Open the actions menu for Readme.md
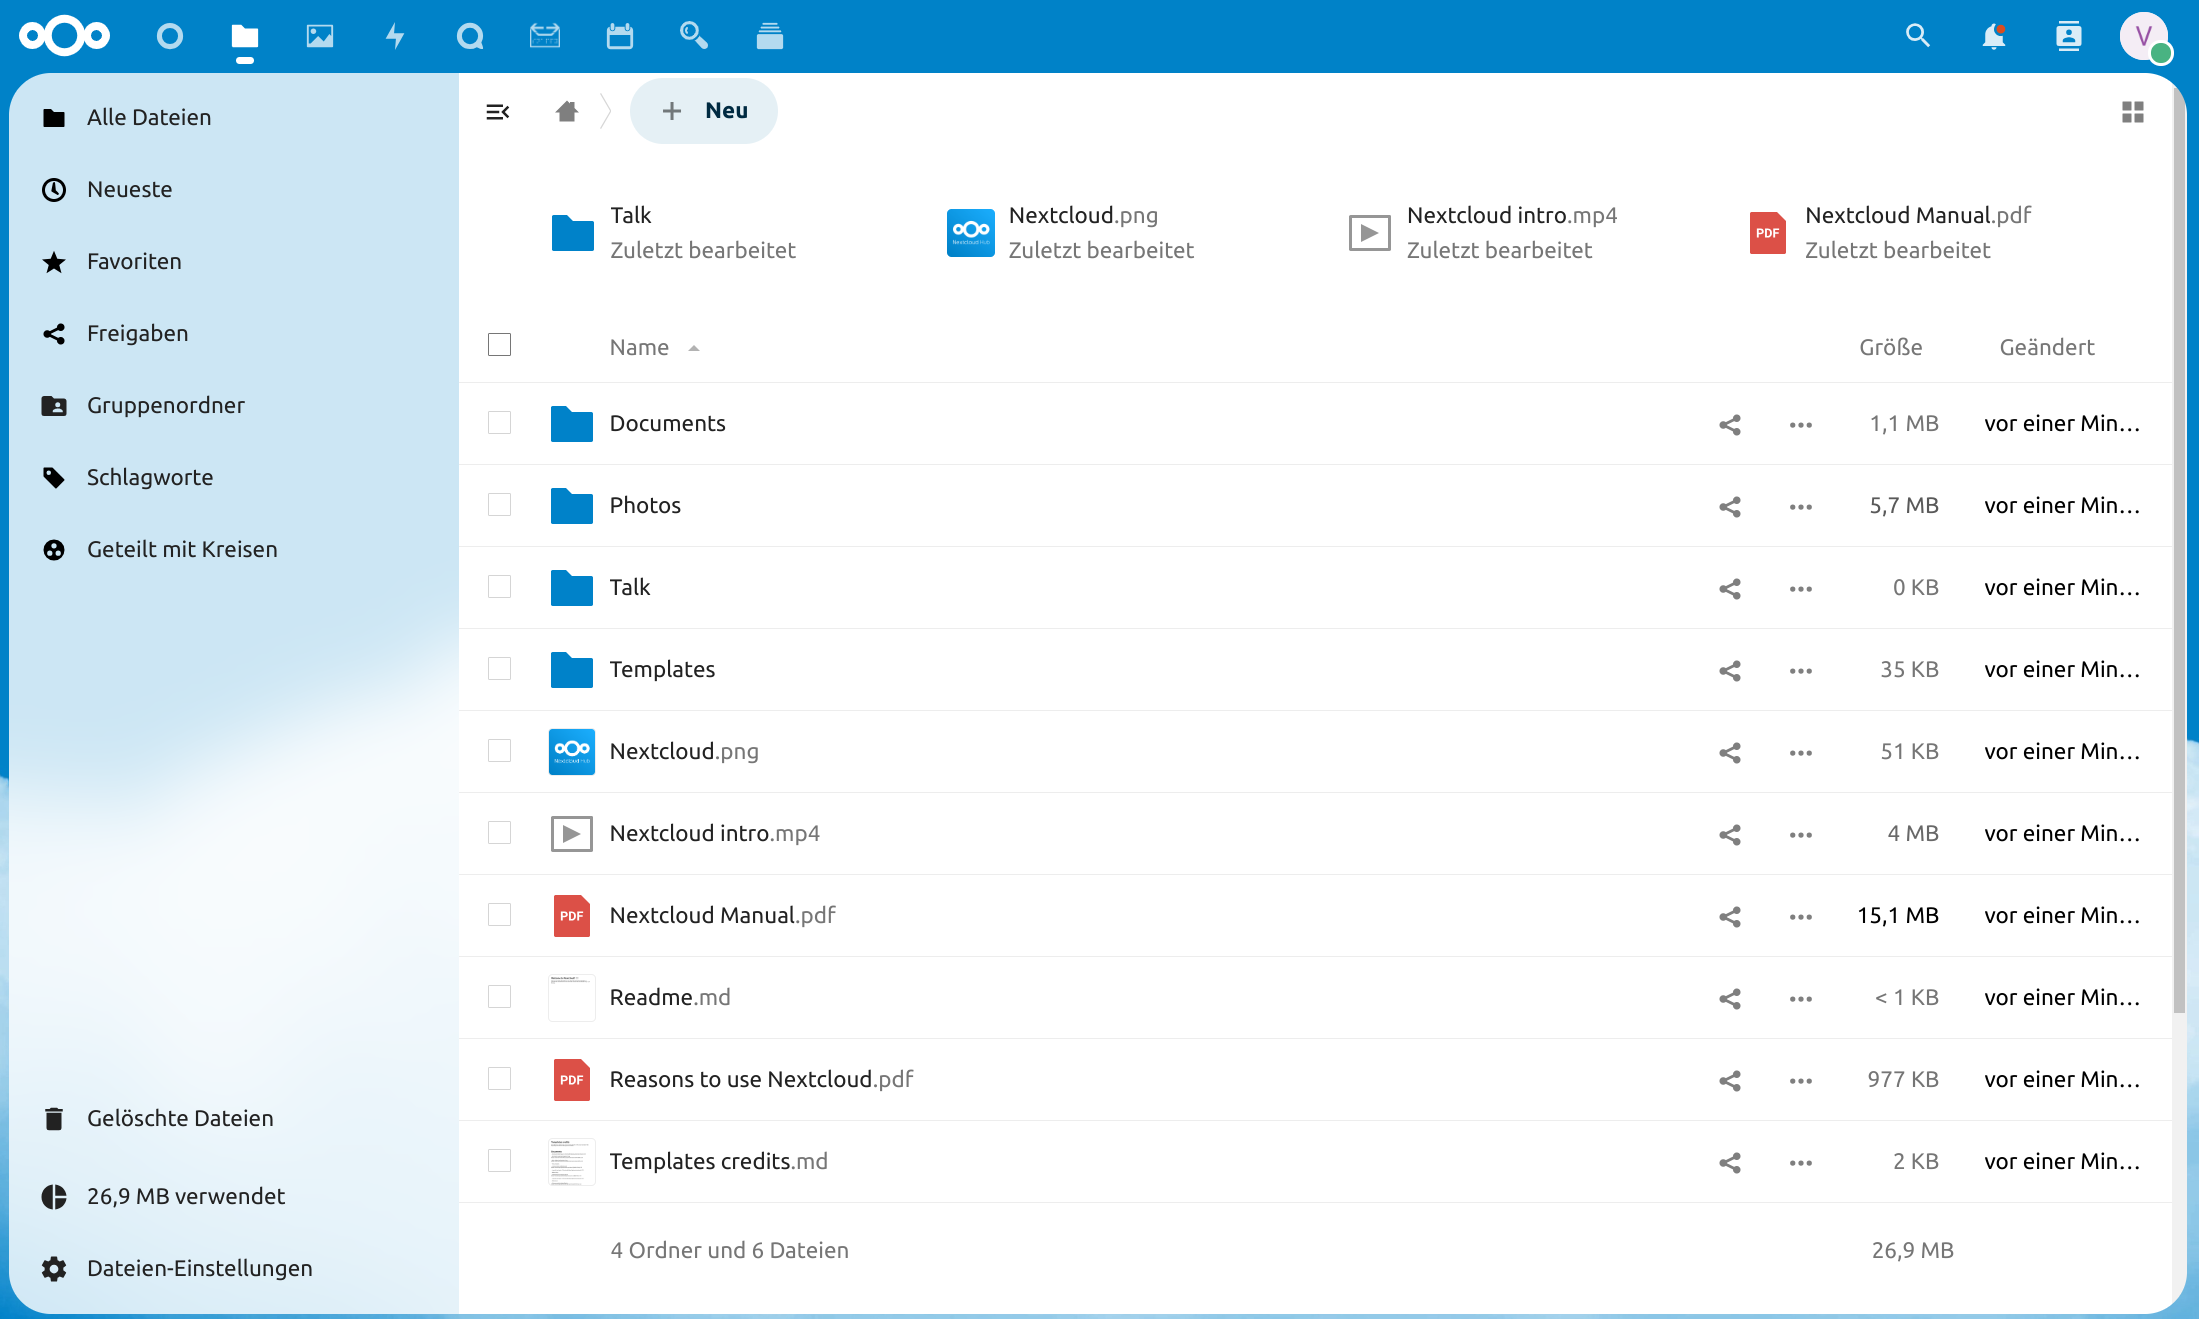Viewport: 2199px width, 1319px height. click(x=1799, y=998)
